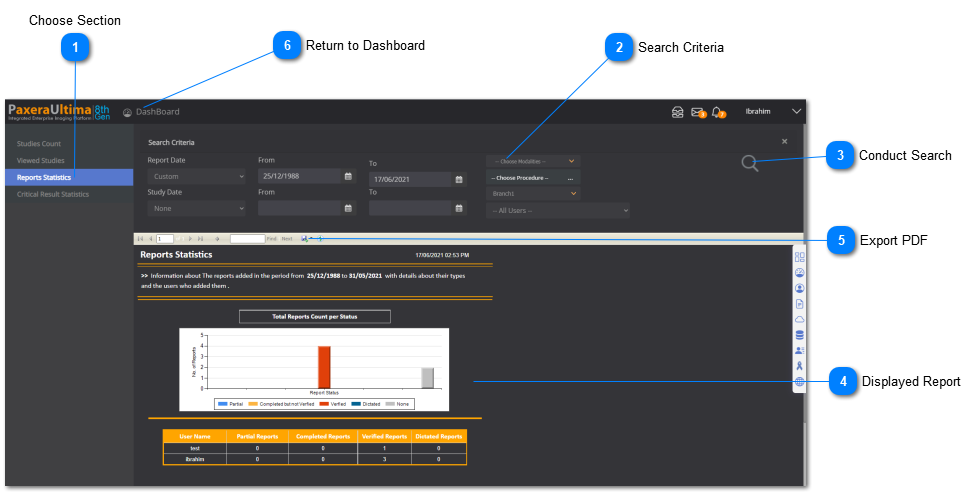
Task: Expand the Ibrahim user menu chevron
Action: click(x=796, y=112)
